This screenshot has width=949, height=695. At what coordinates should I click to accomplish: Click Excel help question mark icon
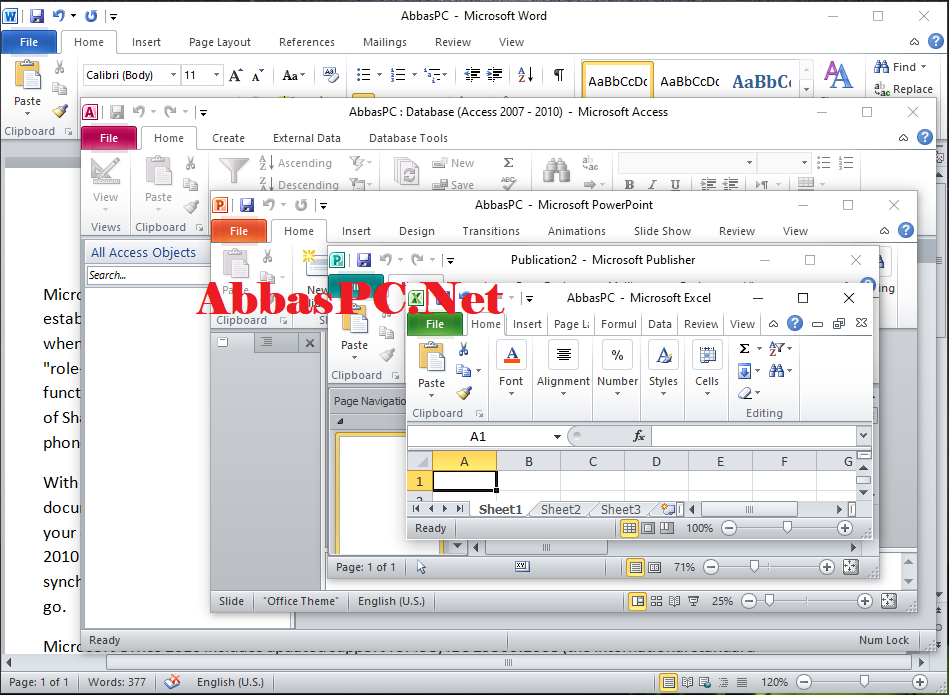coord(795,323)
